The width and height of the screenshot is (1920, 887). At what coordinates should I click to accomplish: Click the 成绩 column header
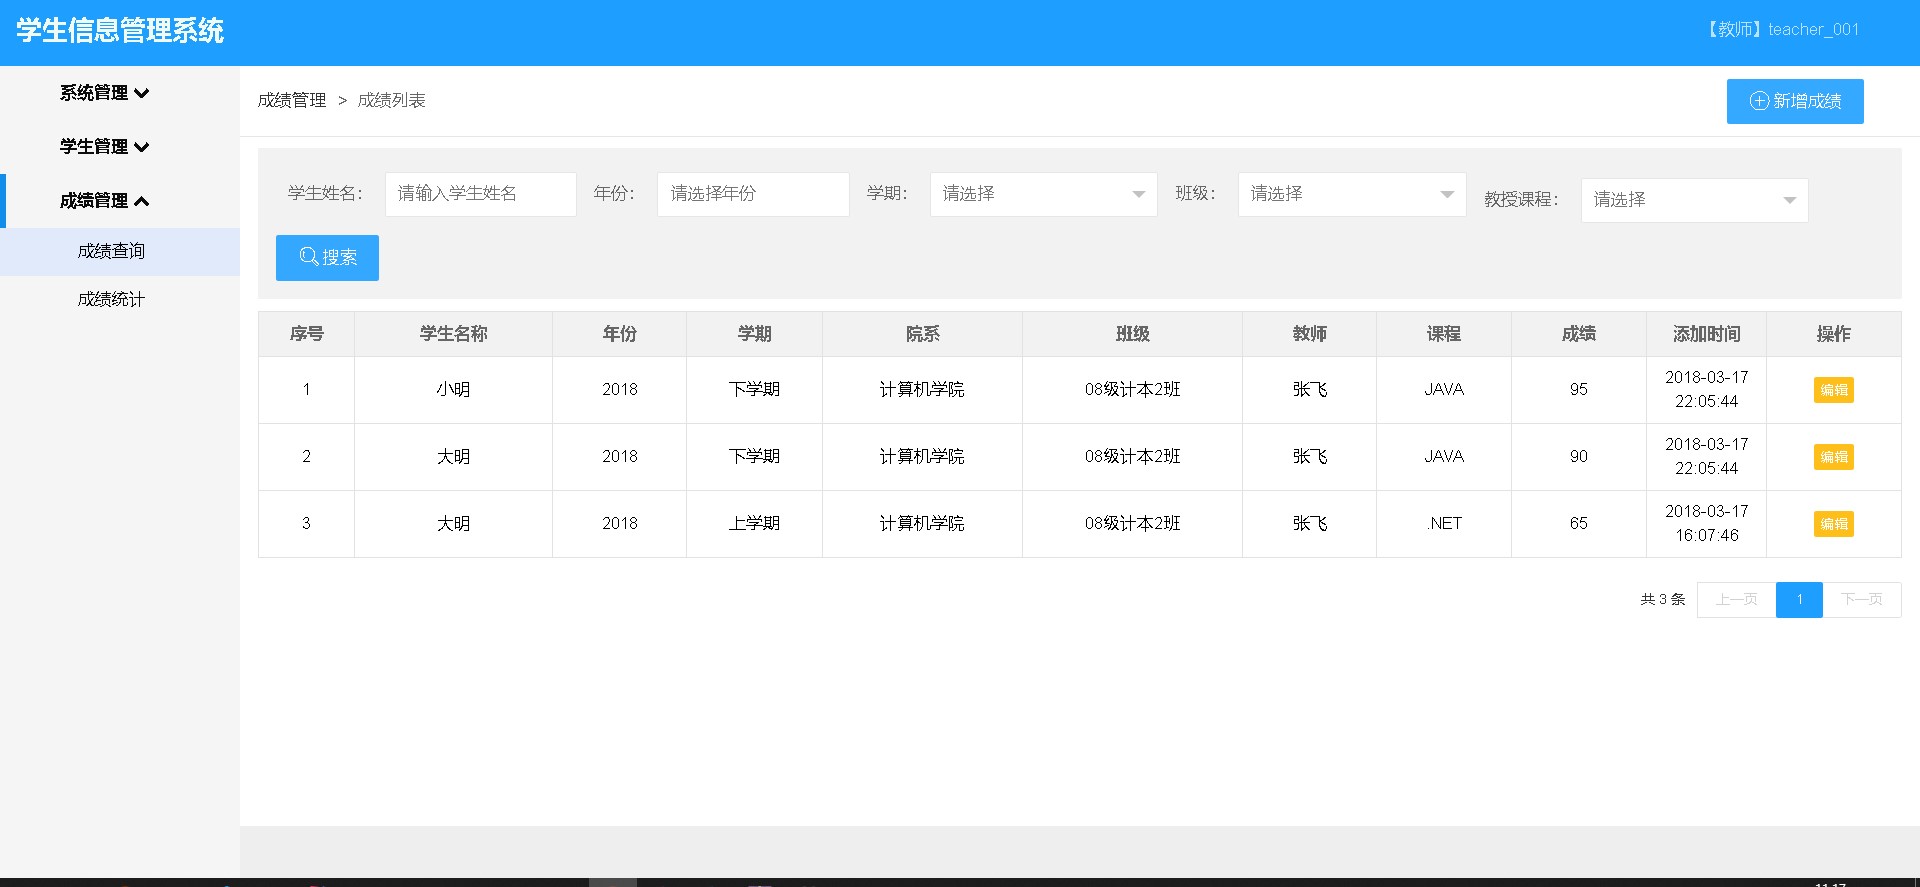click(x=1578, y=334)
